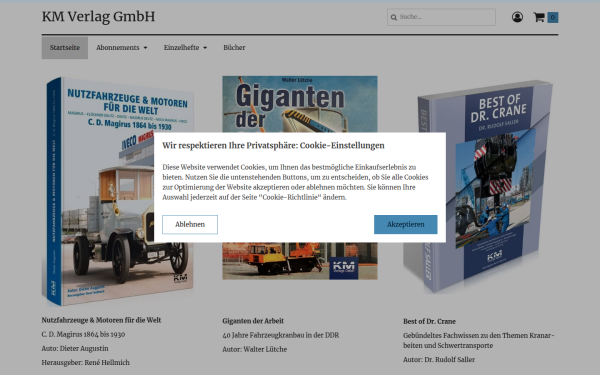Click text 'Autor: Walter Lütche'
The image size is (600, 375).
click(254, 349)
